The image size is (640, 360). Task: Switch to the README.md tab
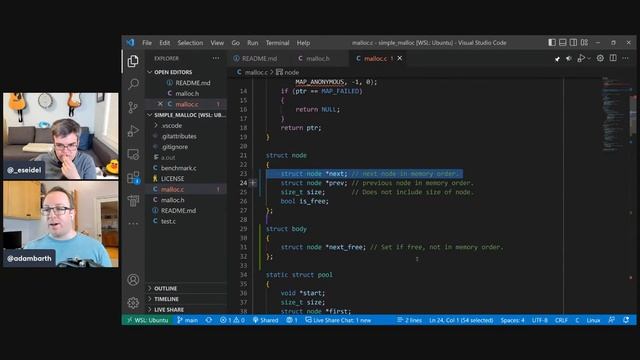point(259,58)
